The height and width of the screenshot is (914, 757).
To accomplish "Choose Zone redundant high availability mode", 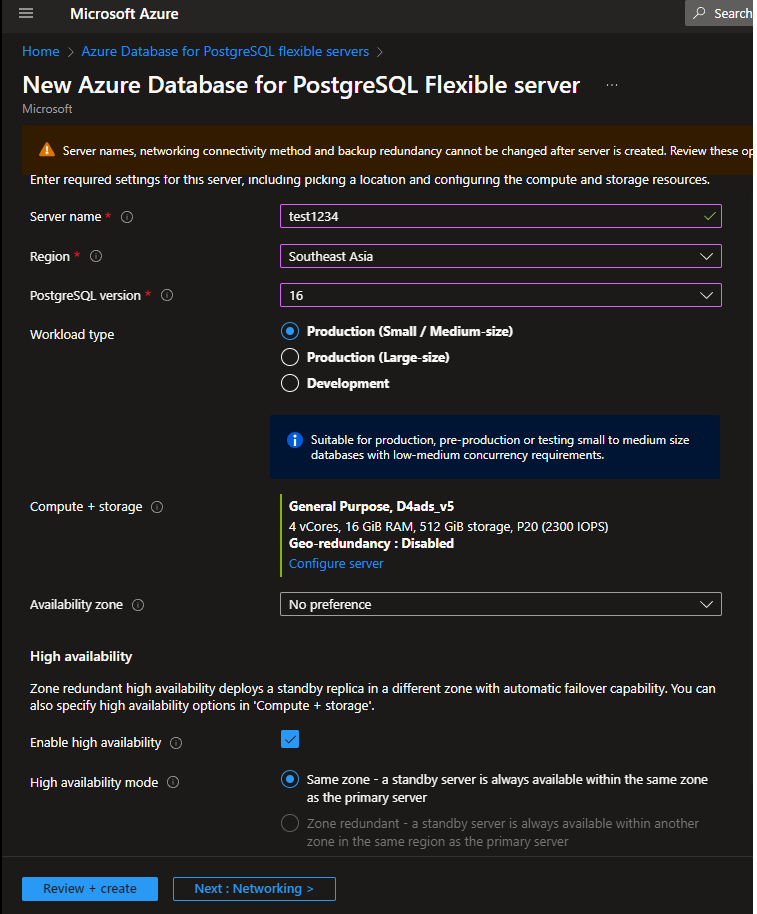I will 290,823.
